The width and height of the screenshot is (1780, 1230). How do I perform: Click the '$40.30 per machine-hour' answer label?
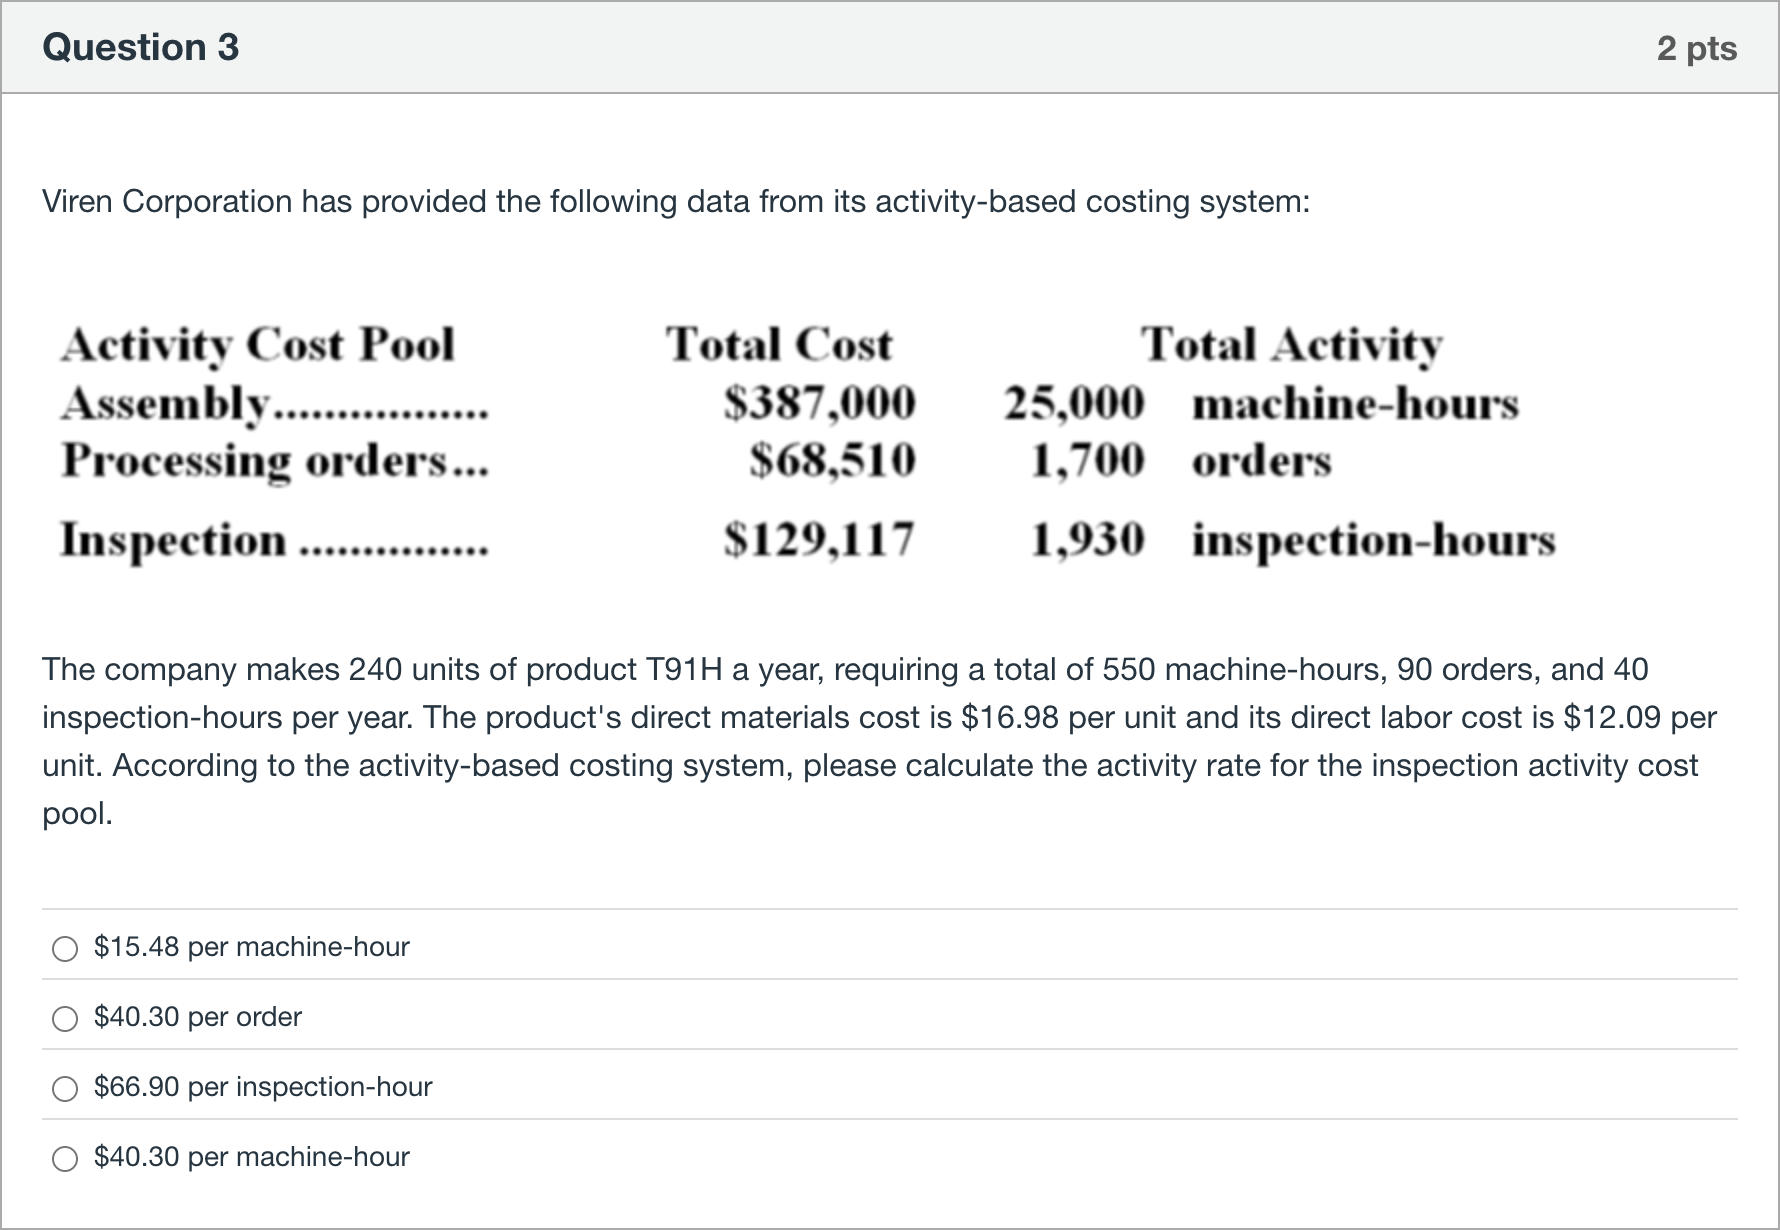coord(252,1157)
